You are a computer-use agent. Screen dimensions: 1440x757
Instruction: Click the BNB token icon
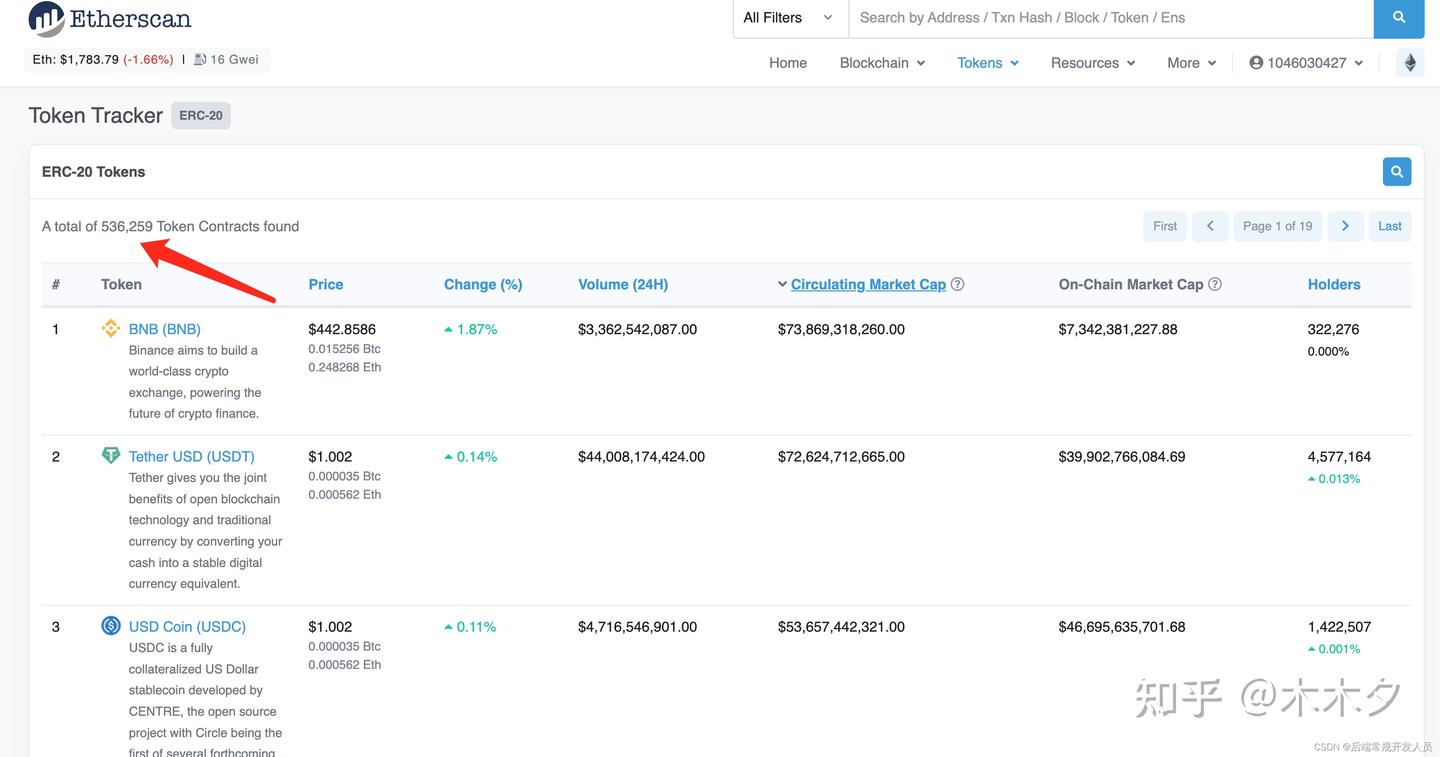point(110,327)
